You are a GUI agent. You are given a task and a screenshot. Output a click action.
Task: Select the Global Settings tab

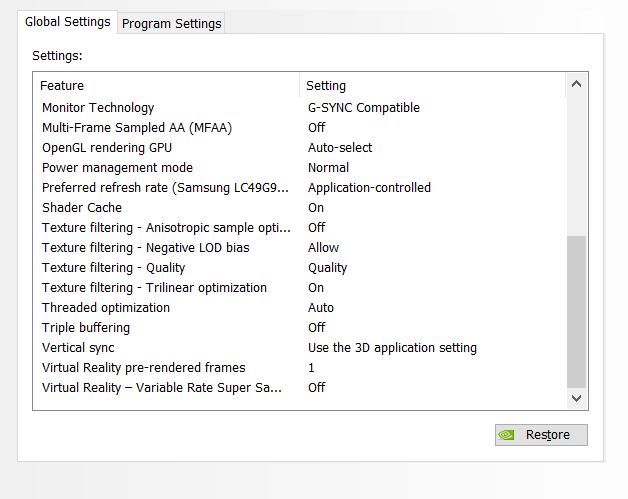68,22
